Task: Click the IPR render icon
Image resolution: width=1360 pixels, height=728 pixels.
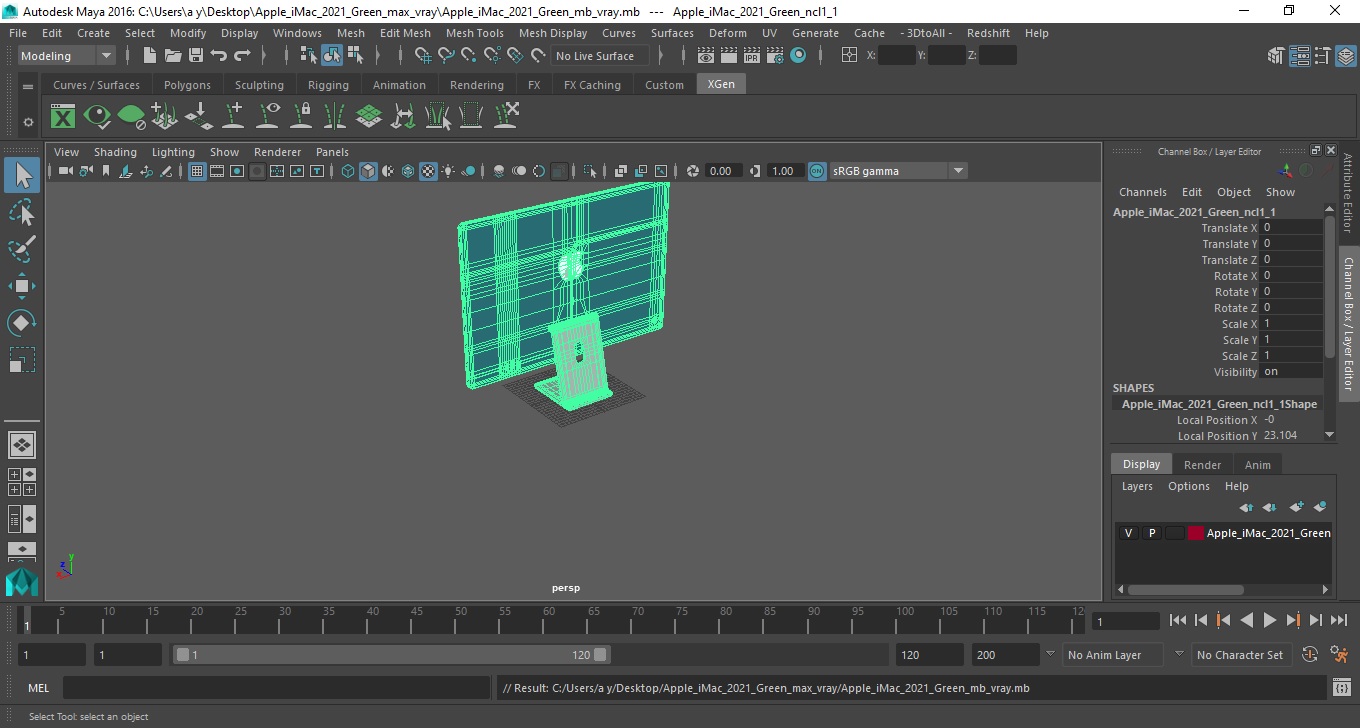Action: click(752, 56)
